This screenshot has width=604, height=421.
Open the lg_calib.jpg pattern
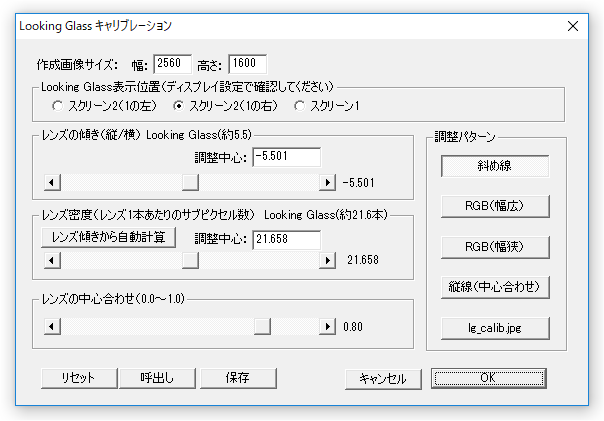(495, 328)
